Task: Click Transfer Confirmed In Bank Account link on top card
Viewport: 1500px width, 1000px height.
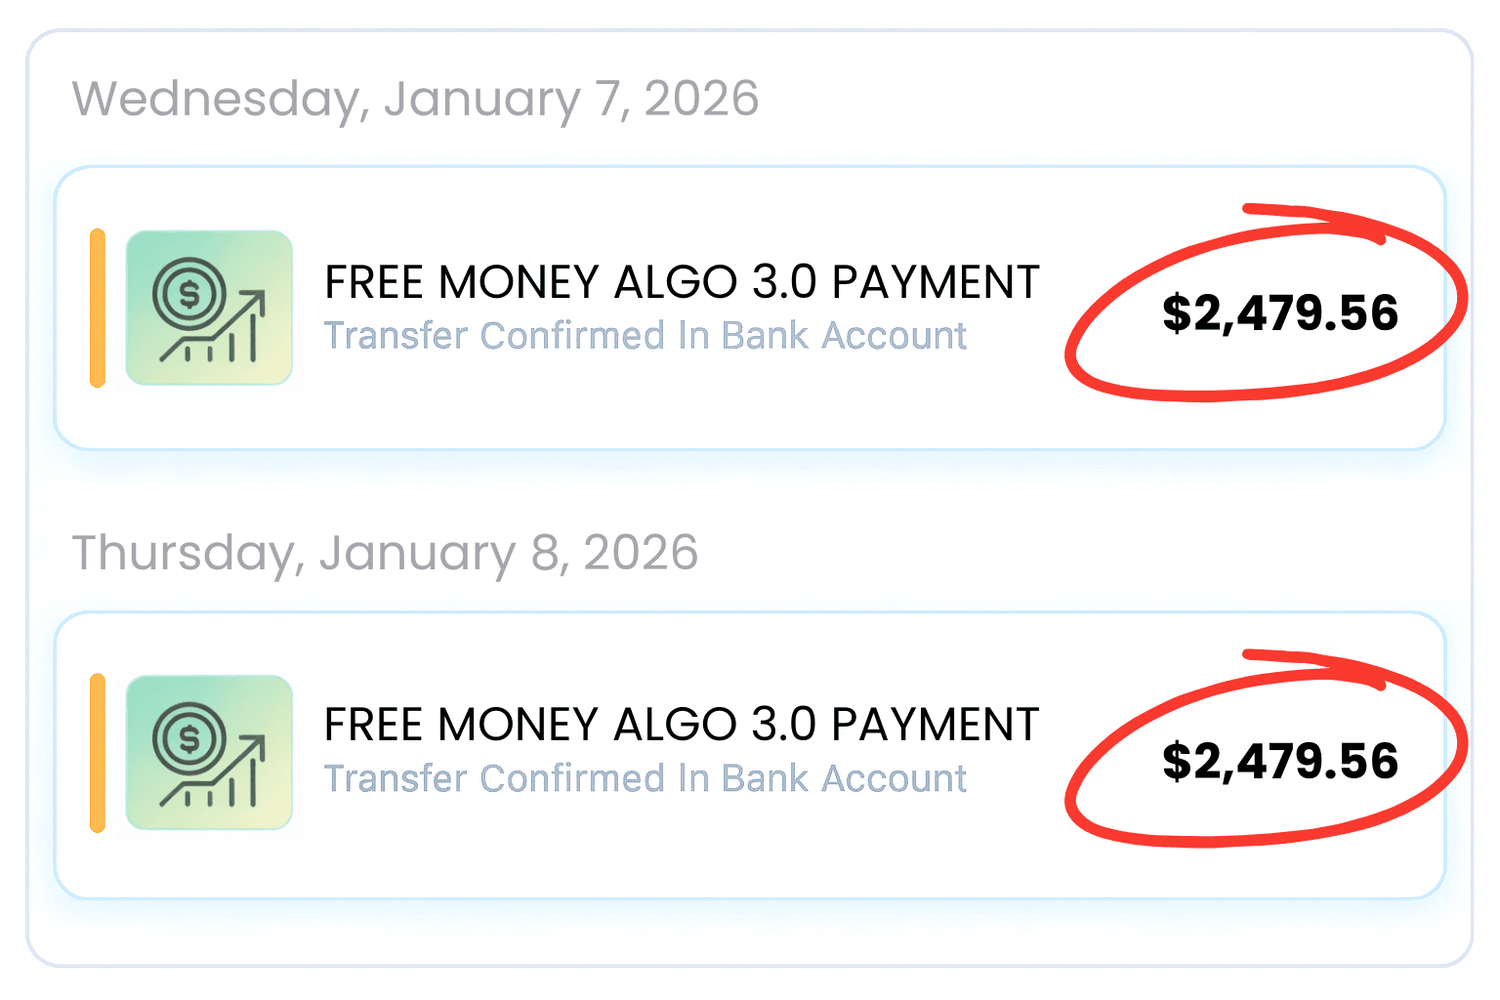Action: (x=645, y=335)
